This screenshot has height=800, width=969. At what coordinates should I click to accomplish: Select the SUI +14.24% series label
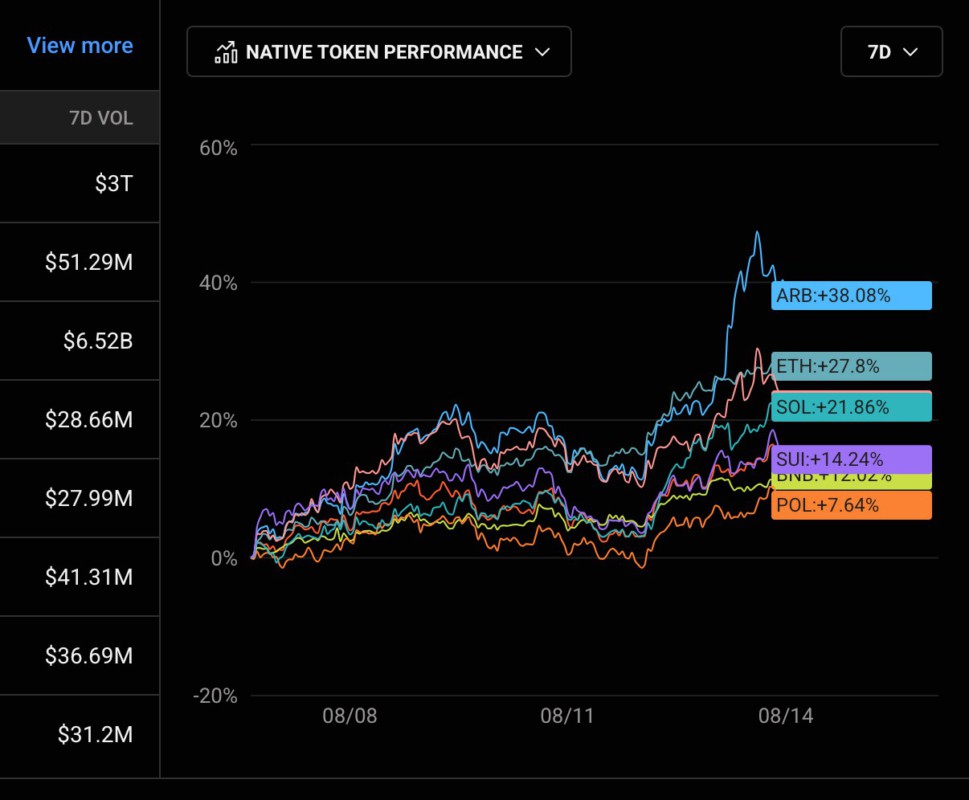click(x=851, y=460)
